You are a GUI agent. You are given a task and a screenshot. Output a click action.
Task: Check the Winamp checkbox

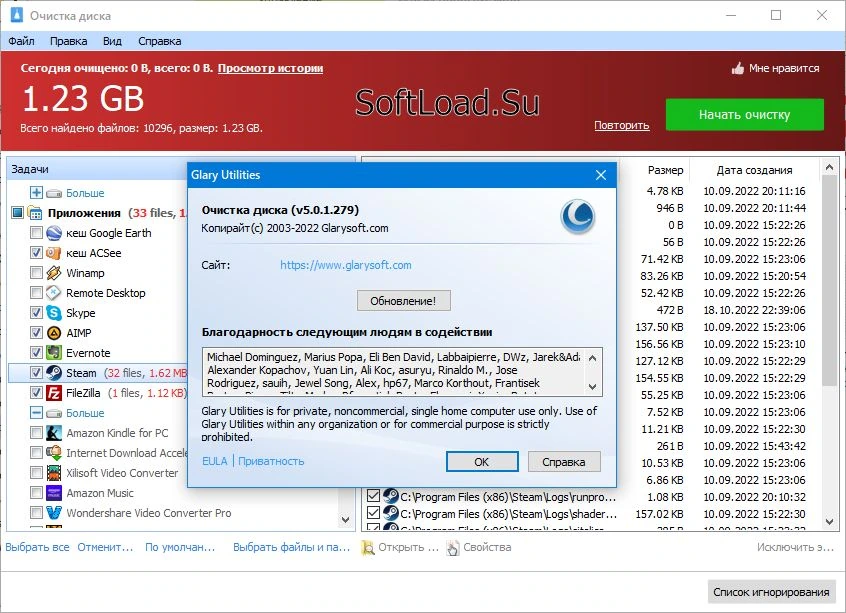tap(36, 273)
